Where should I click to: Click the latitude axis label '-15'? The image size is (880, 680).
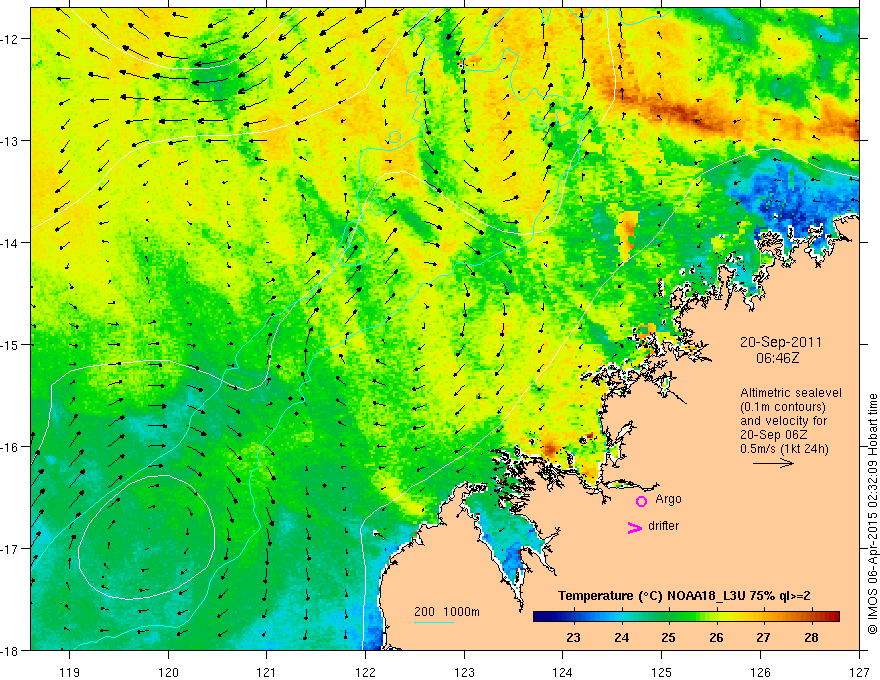coord(11,344)
